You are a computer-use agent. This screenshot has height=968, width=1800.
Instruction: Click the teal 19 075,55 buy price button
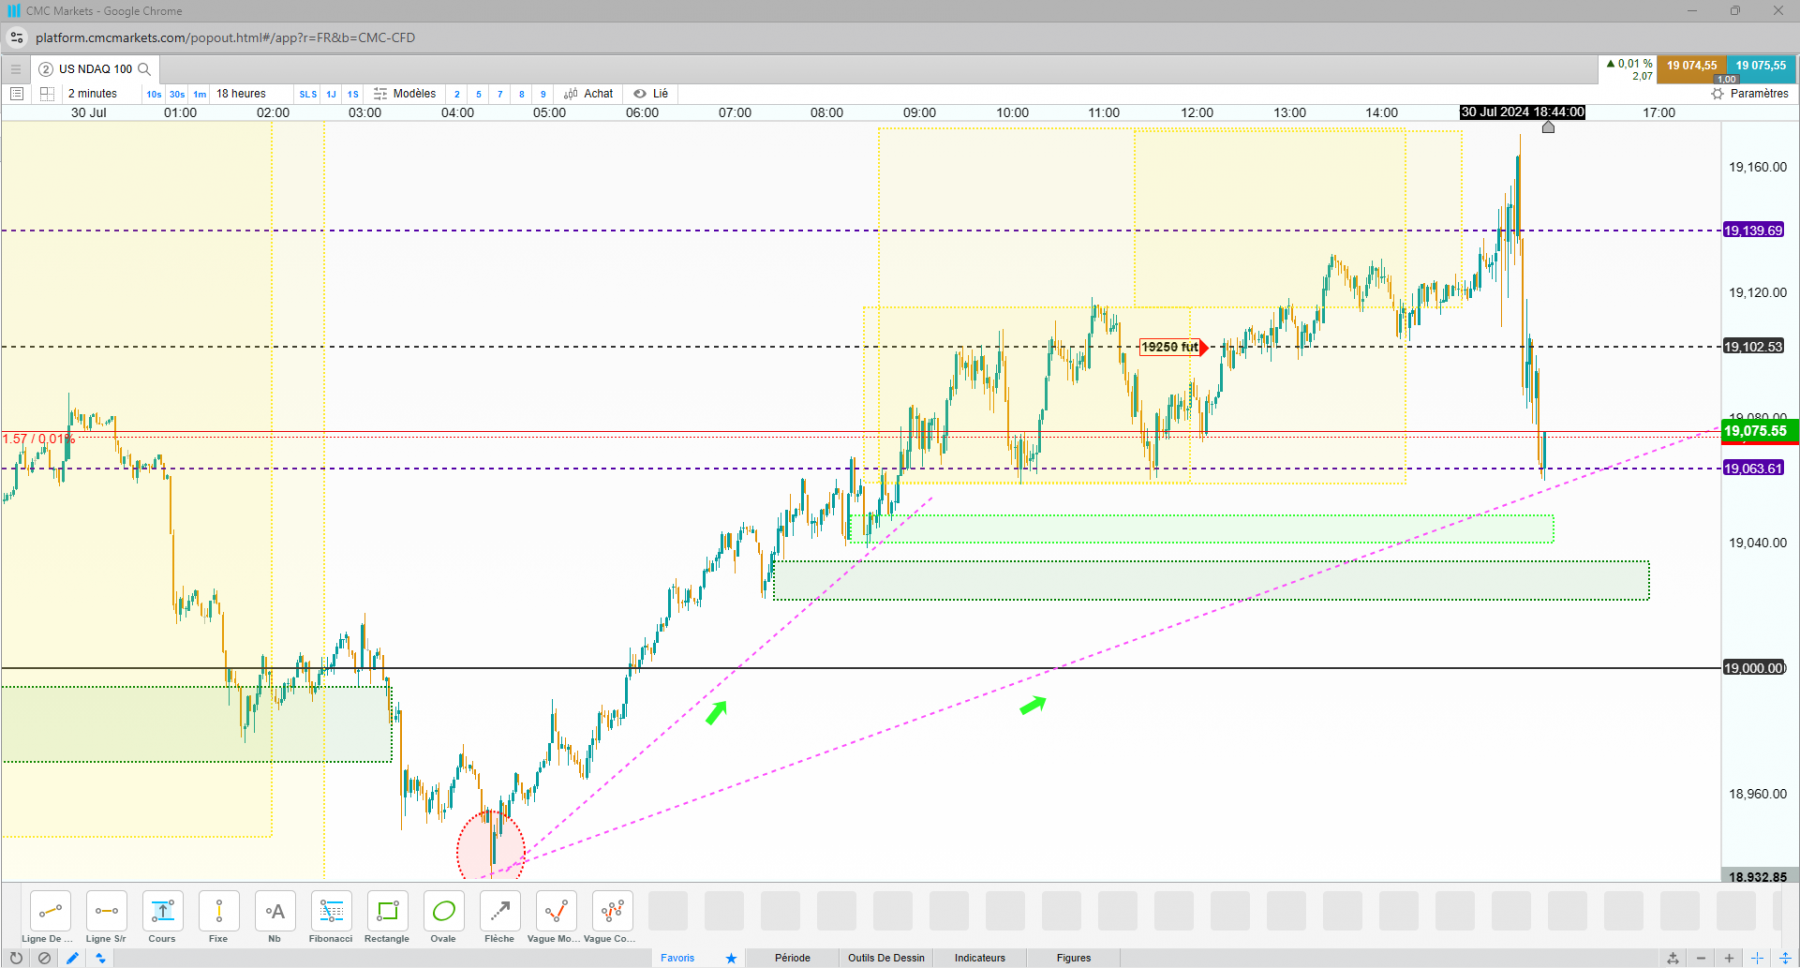pyautogui.click(x=1761, y=67)
